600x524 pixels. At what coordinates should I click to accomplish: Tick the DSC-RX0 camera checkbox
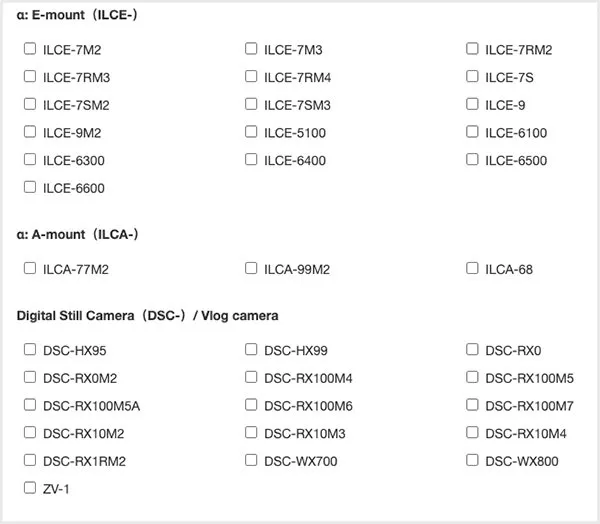coord(472,350)
